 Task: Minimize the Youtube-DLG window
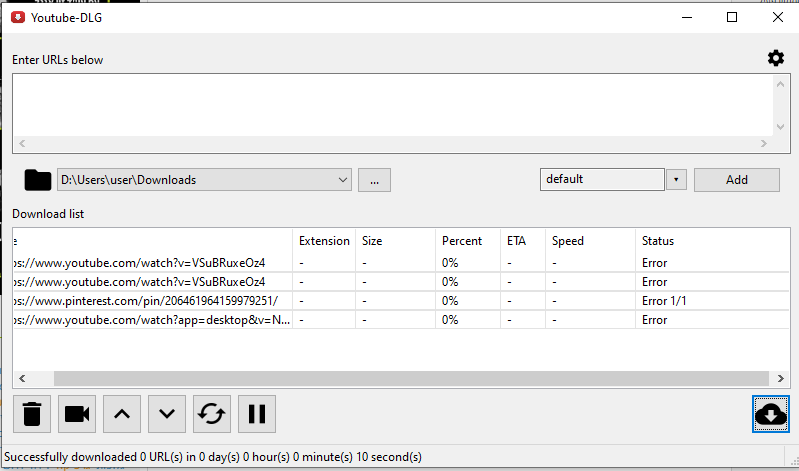[x=687, y=17]
